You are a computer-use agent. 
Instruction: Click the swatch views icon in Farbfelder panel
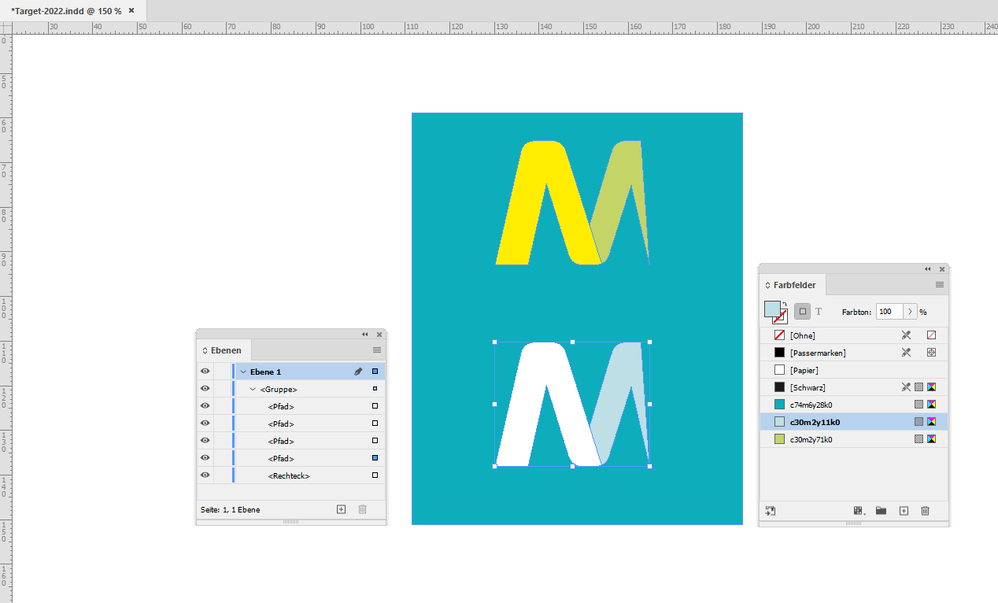(x=858, y=511)
